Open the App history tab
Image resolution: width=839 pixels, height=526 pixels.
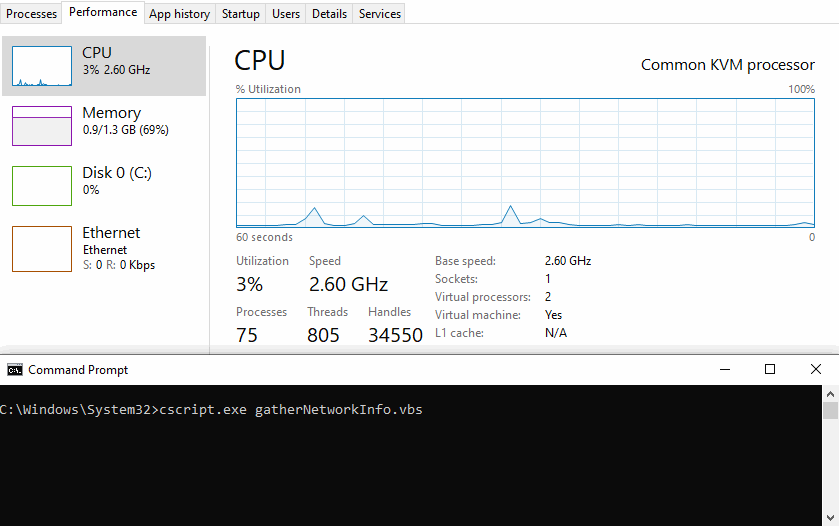click(179, 14)
